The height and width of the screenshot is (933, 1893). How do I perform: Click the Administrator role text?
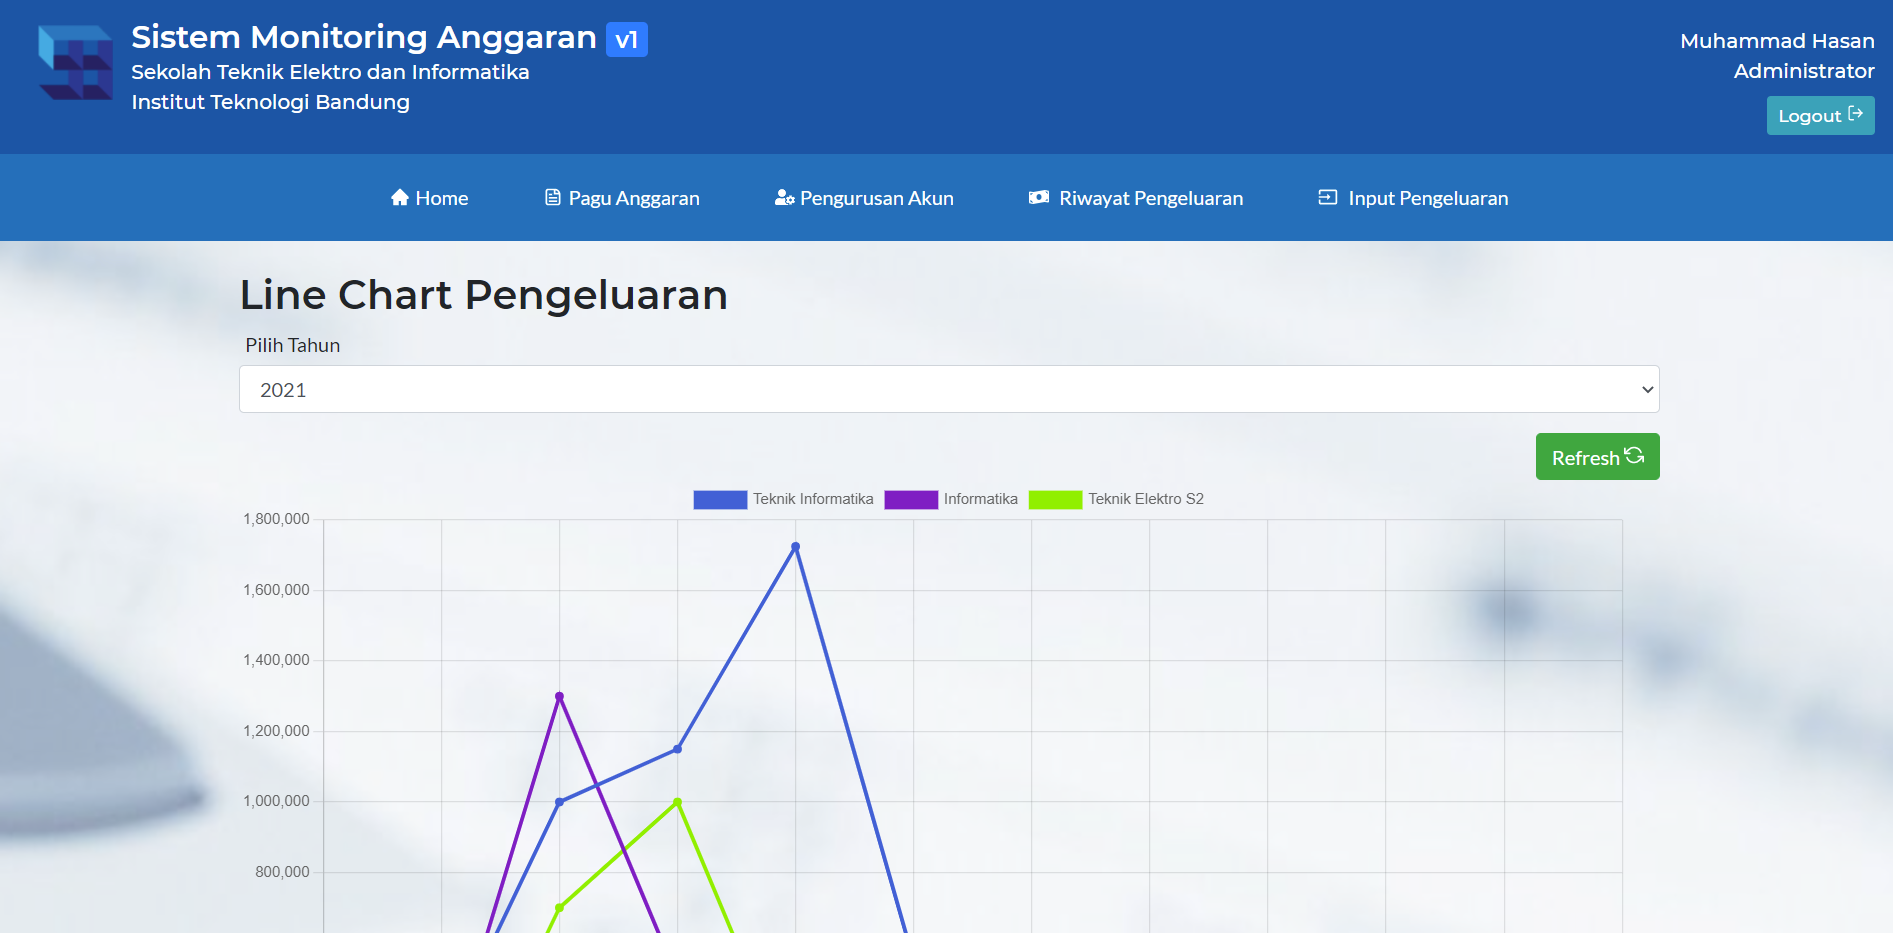(x=1804, y=71)
